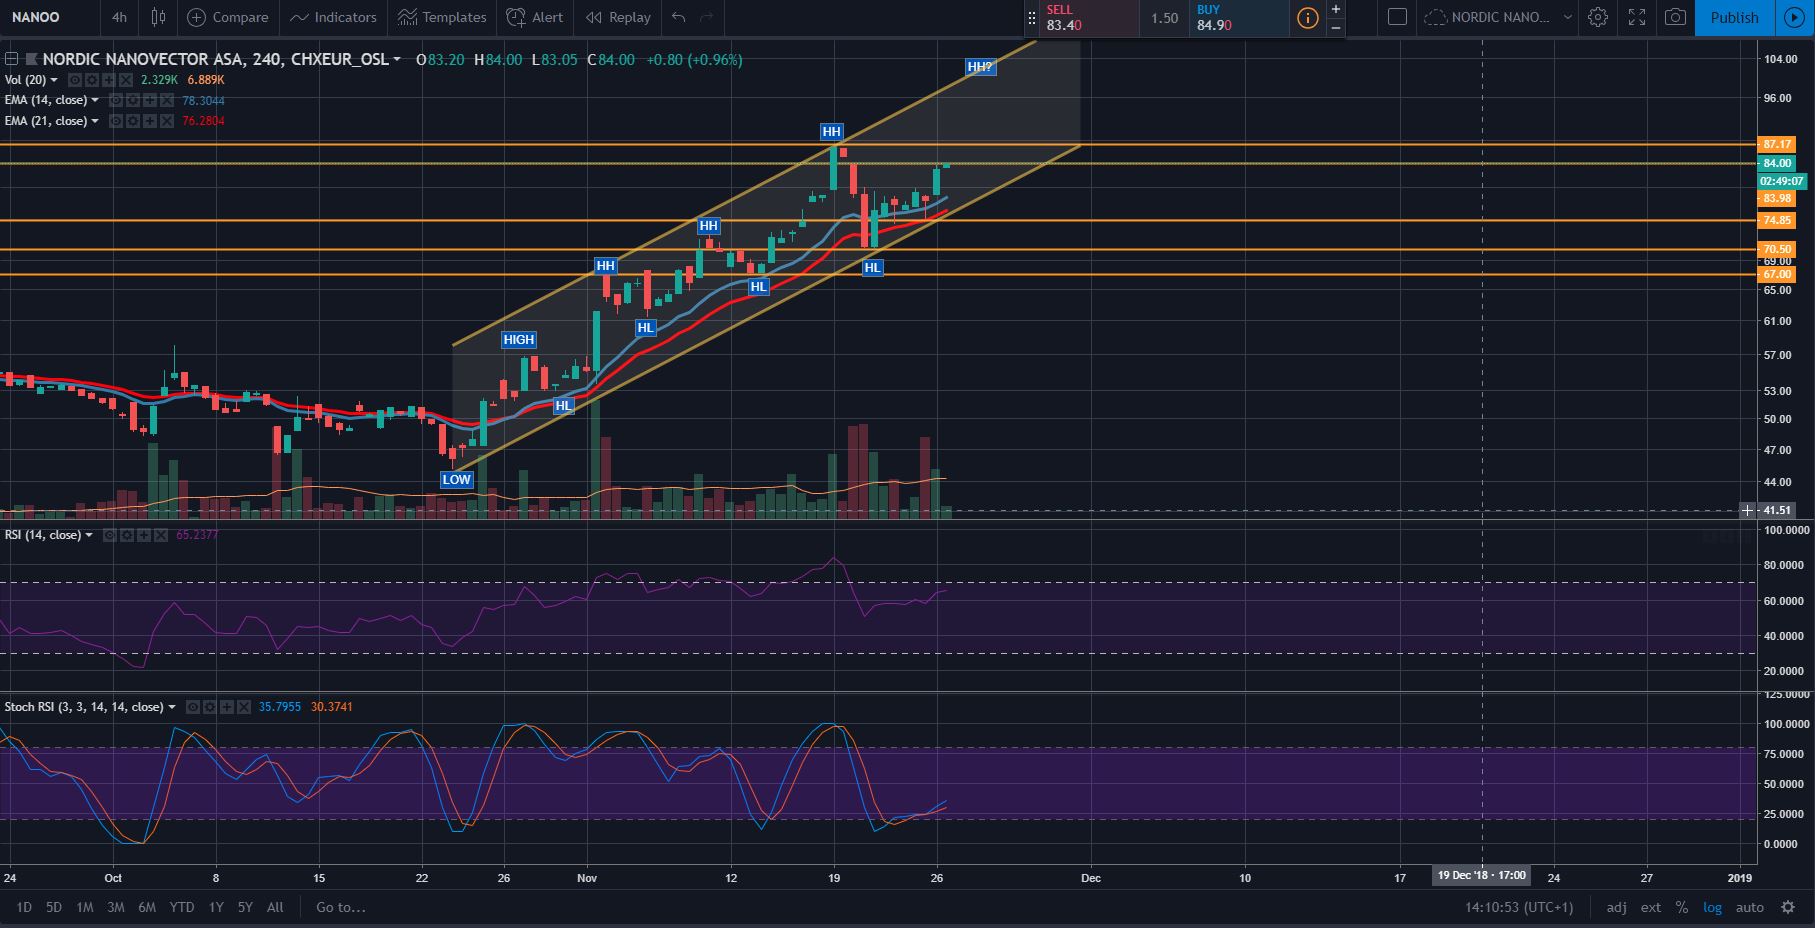The image size is (1815, 928).
Task: Remove the RSI (14, close) indicator
Action: click(160, 535)
